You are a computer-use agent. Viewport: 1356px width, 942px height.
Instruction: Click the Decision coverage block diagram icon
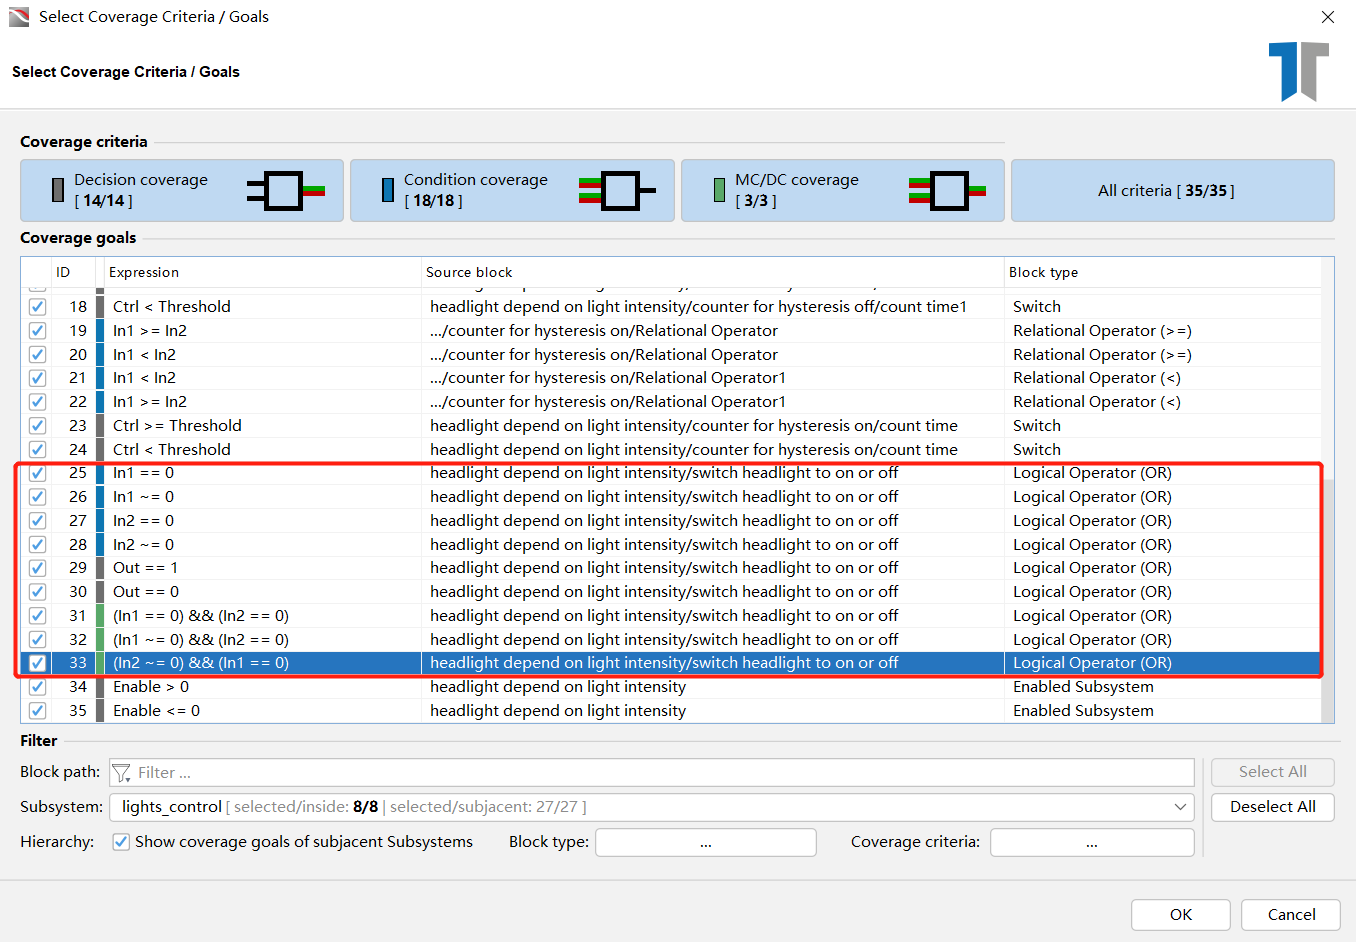[285, 190]
